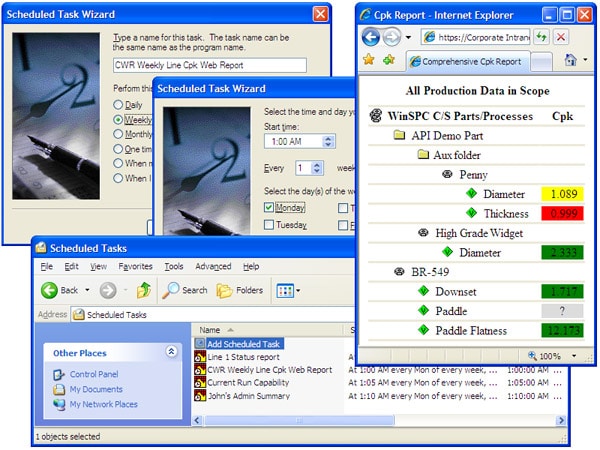This screenshot has height=450, width=600.
Task: Check the Tuesday checkbox
Action: click(x=269, y=225)
